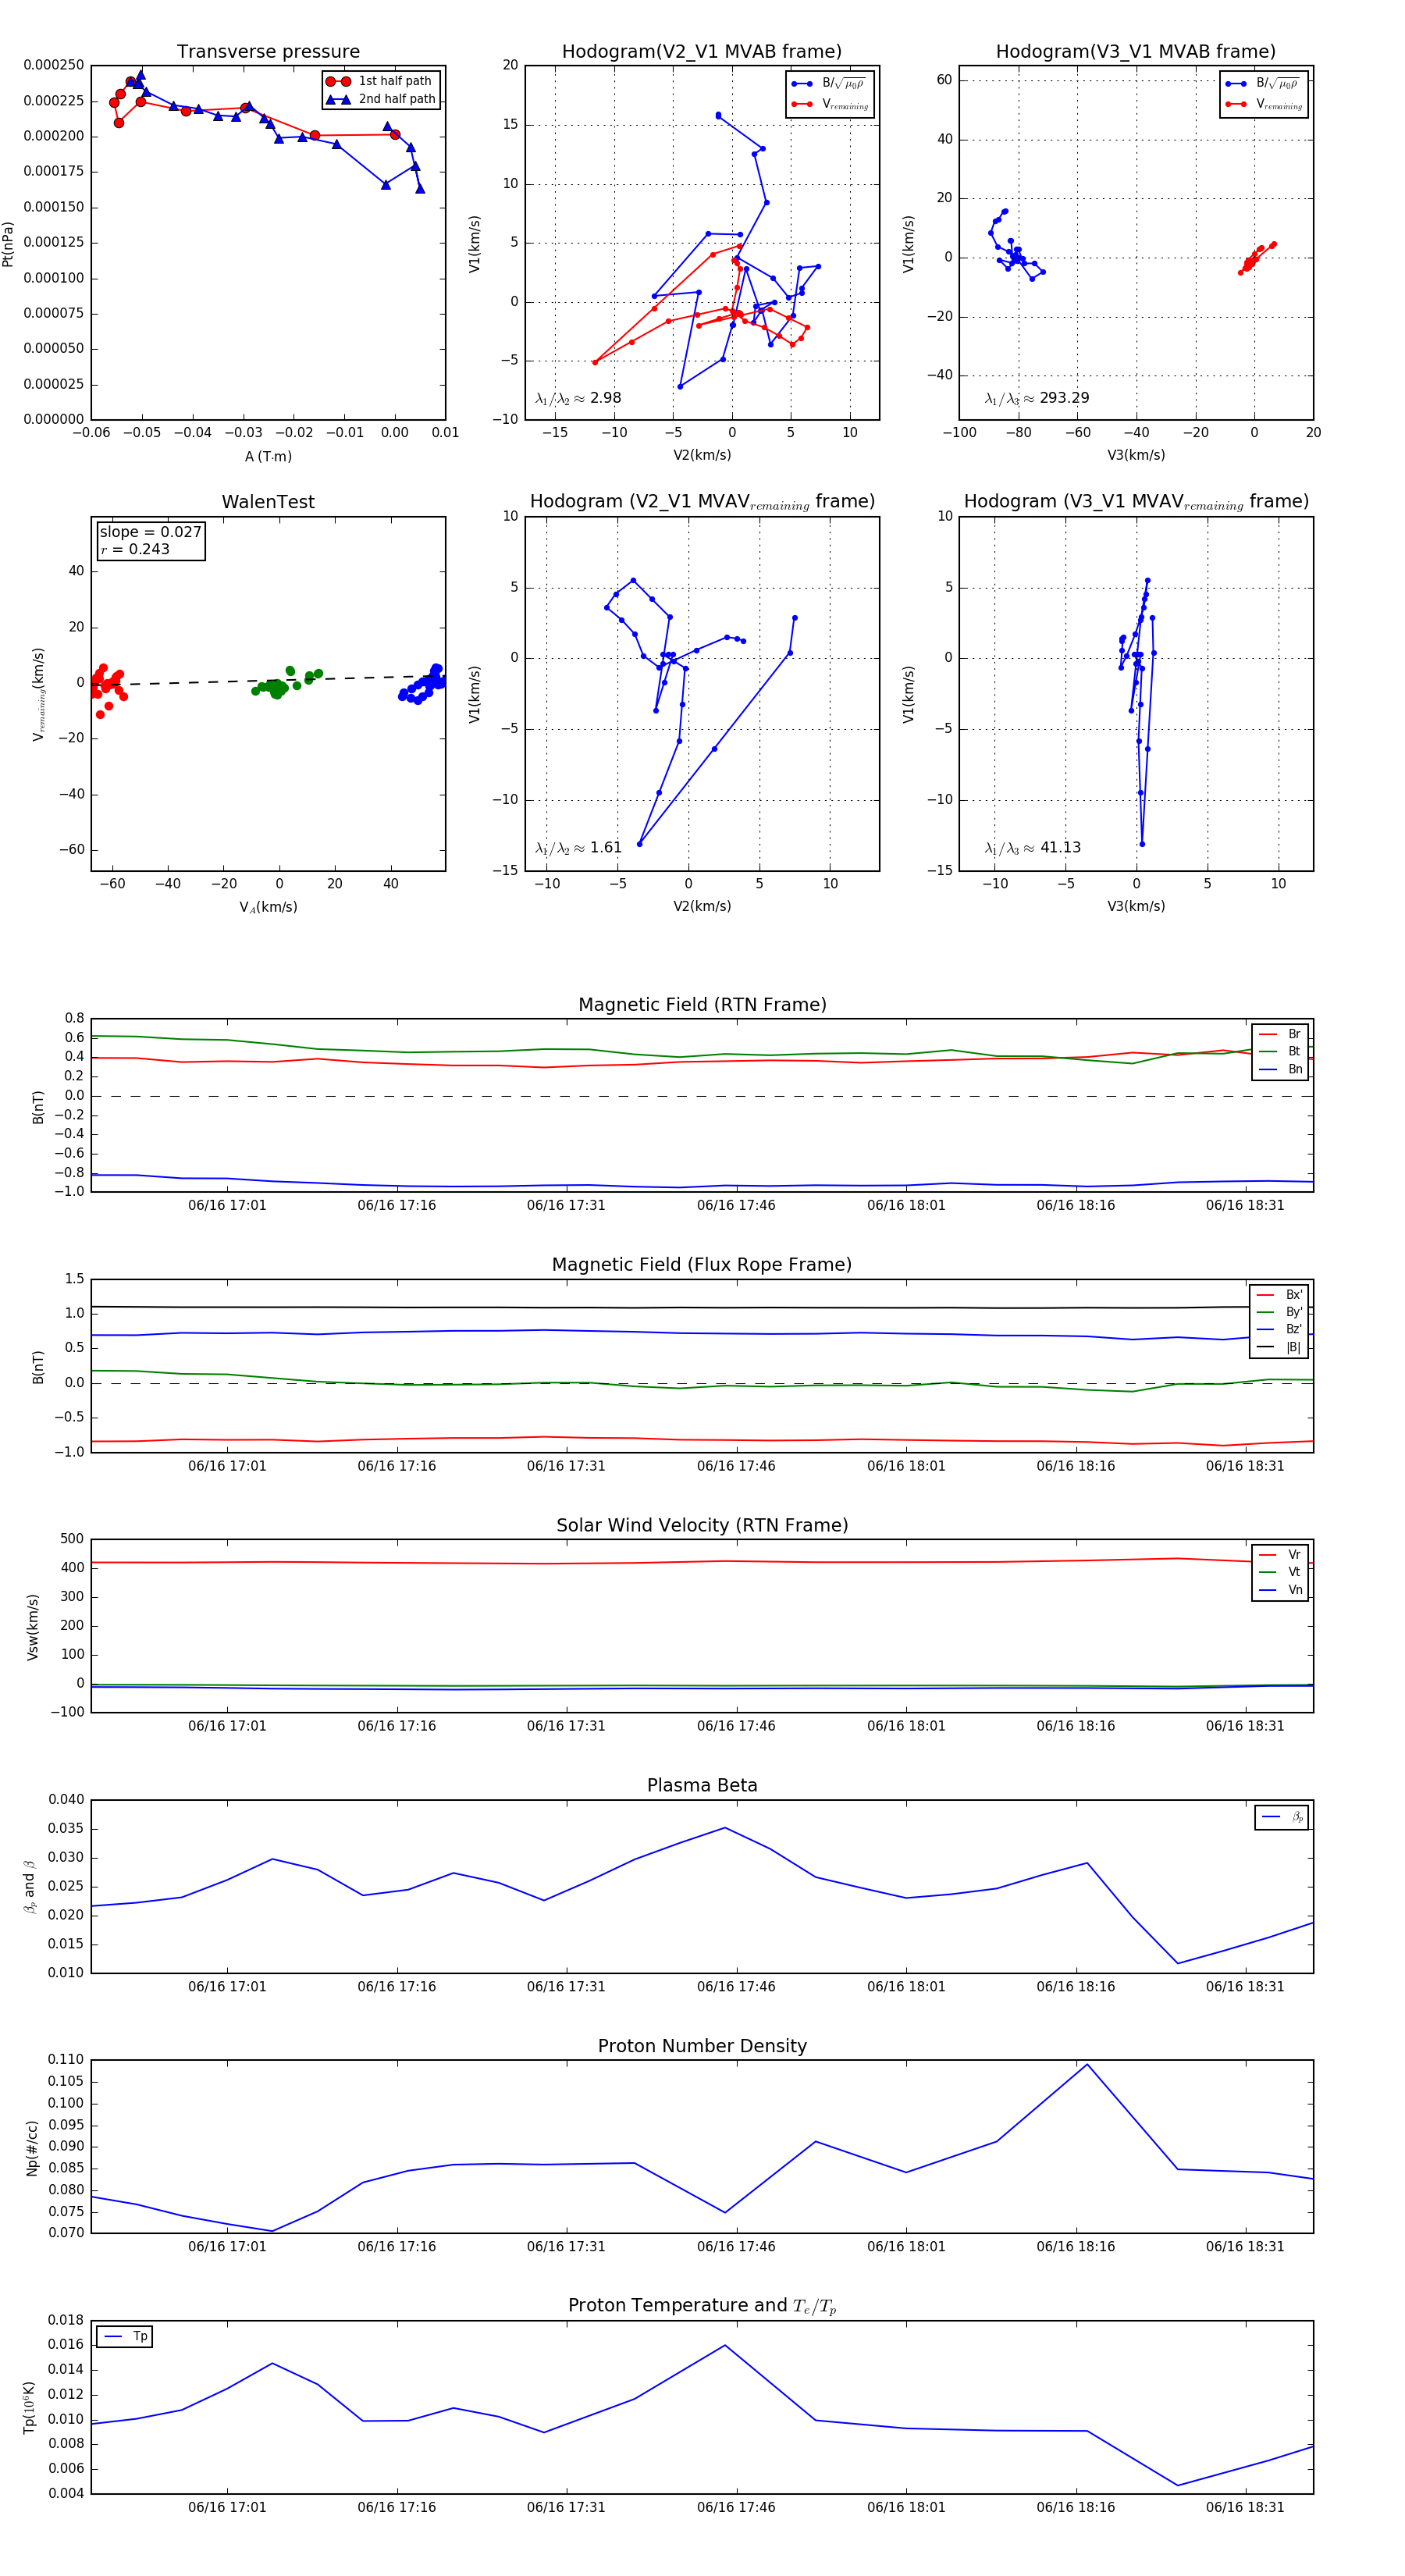
Task: Click the "0.110" tick on Proton Number Density axis
Action: tap(66, 2059)
